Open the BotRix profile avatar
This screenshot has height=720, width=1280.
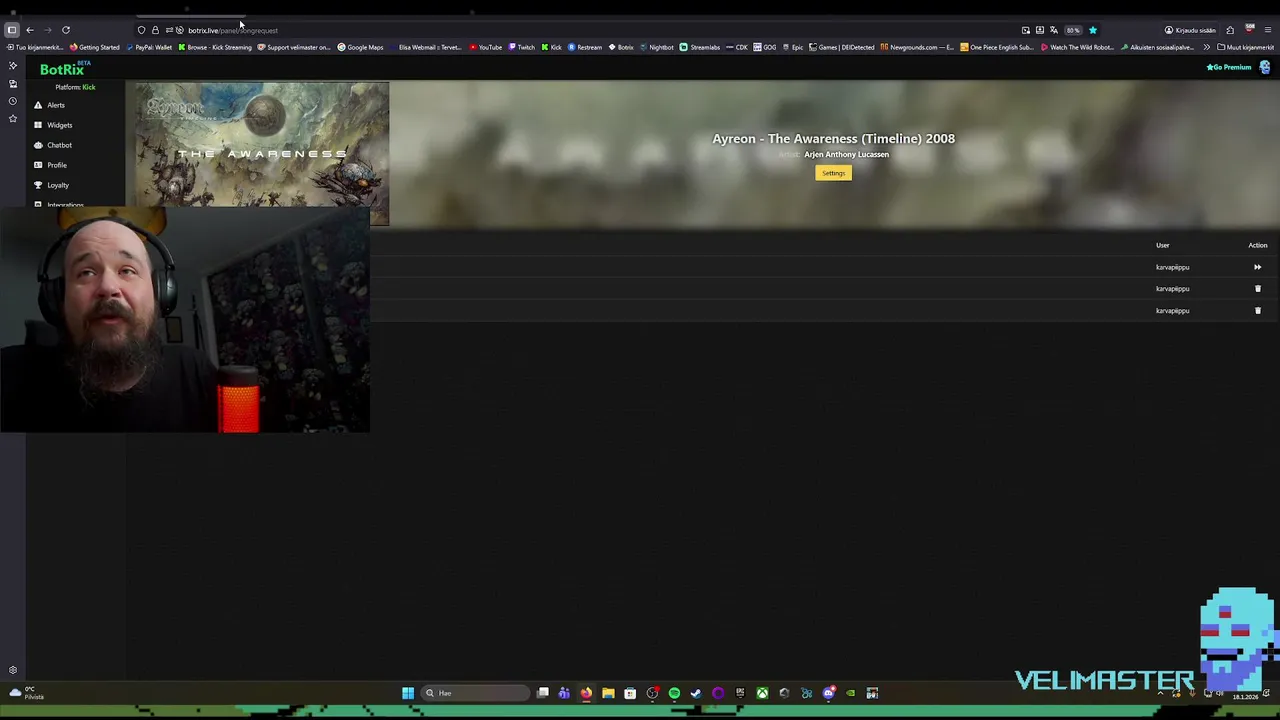coord(1265,67)
